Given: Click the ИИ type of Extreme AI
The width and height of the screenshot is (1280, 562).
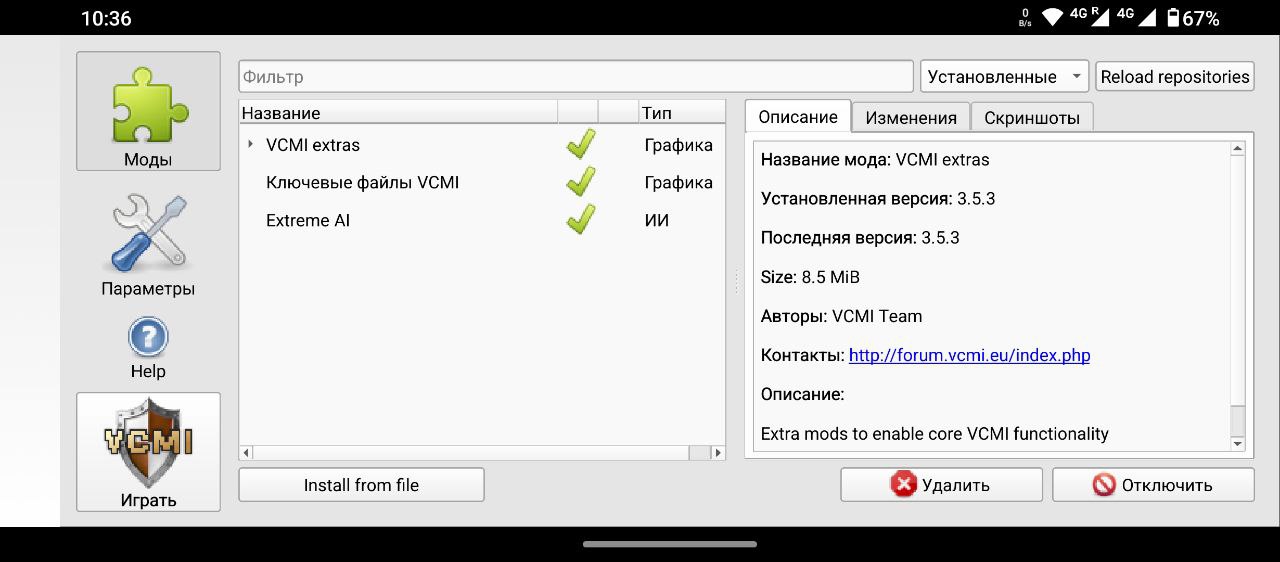Looking at the screenshot, I should click(x=657, y=220).
